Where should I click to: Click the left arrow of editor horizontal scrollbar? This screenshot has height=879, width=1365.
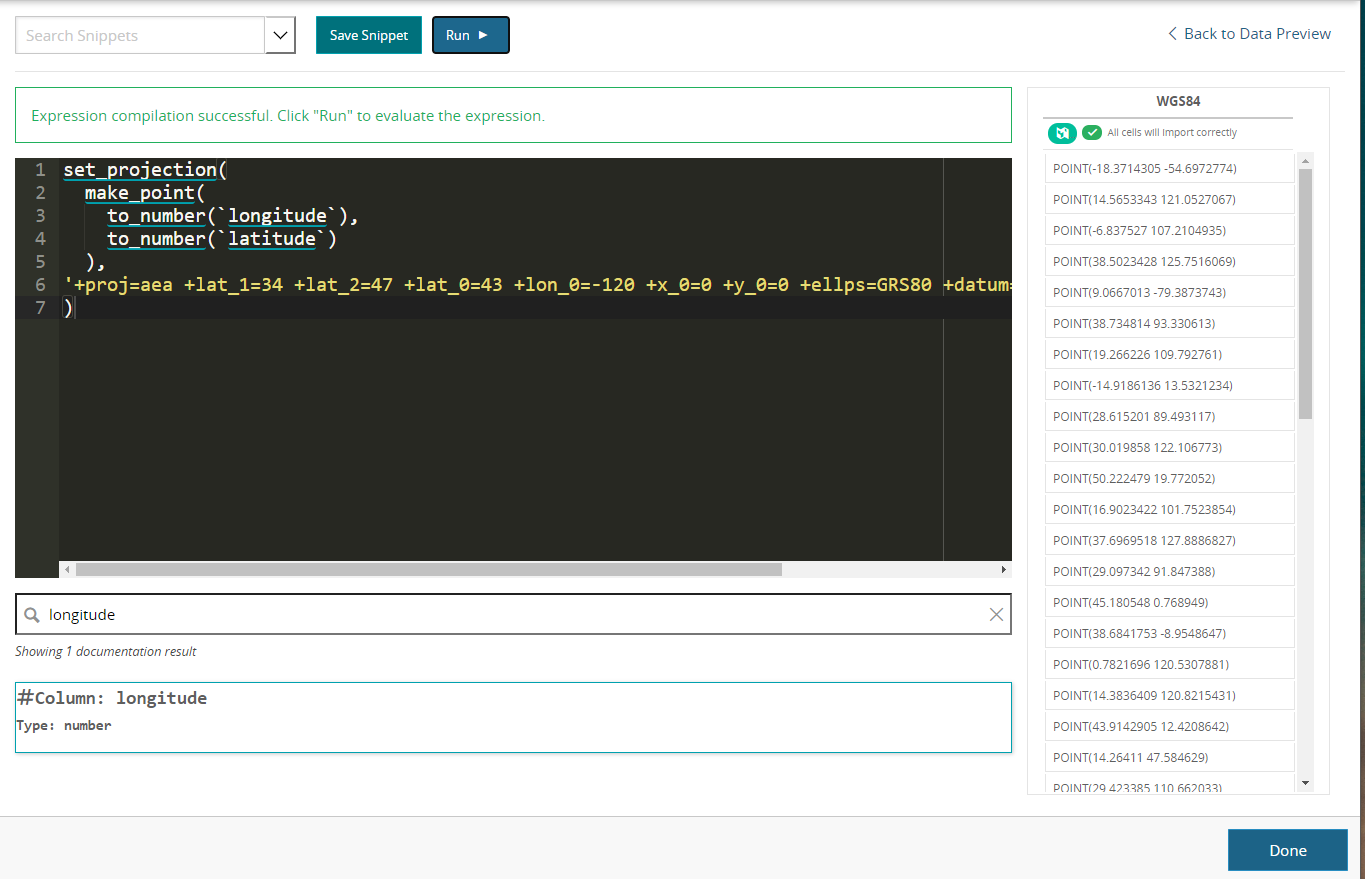[67, 569]
